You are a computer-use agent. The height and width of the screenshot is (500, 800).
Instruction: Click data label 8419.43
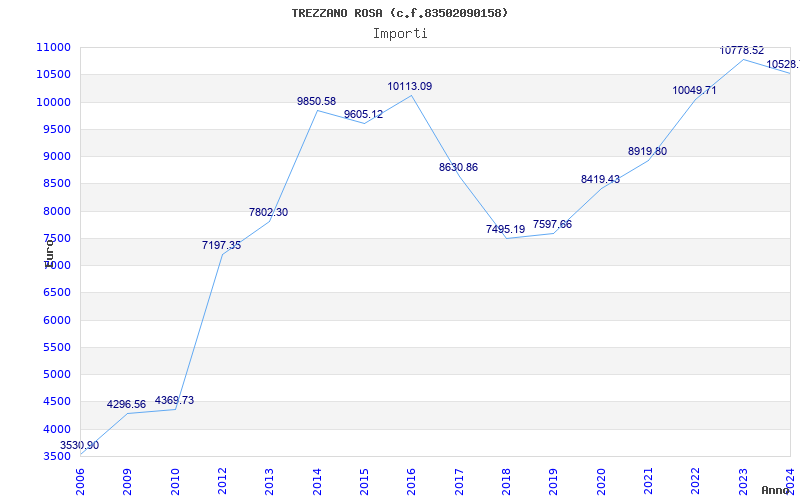pyautogui.click(x=600, y=180)
